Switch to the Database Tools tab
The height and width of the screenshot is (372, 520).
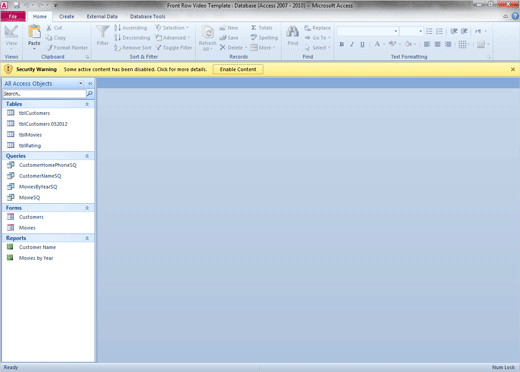[x=148, y=16]
